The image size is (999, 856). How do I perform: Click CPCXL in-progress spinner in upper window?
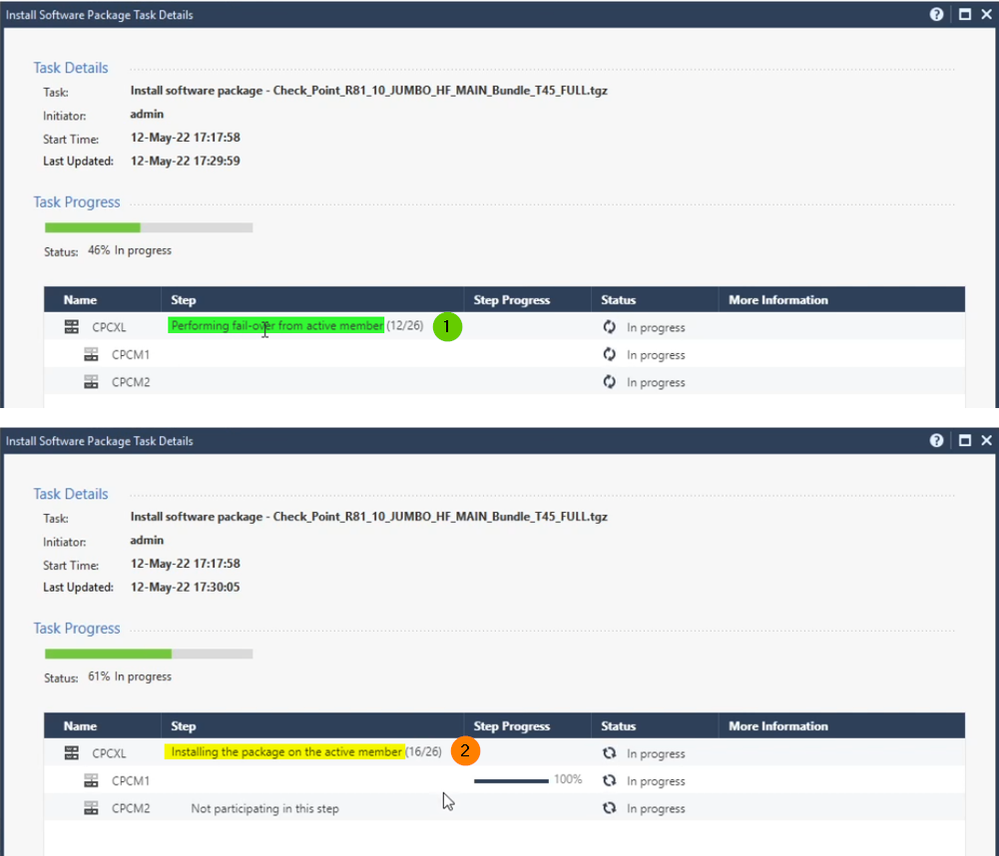tap(609, 327)
